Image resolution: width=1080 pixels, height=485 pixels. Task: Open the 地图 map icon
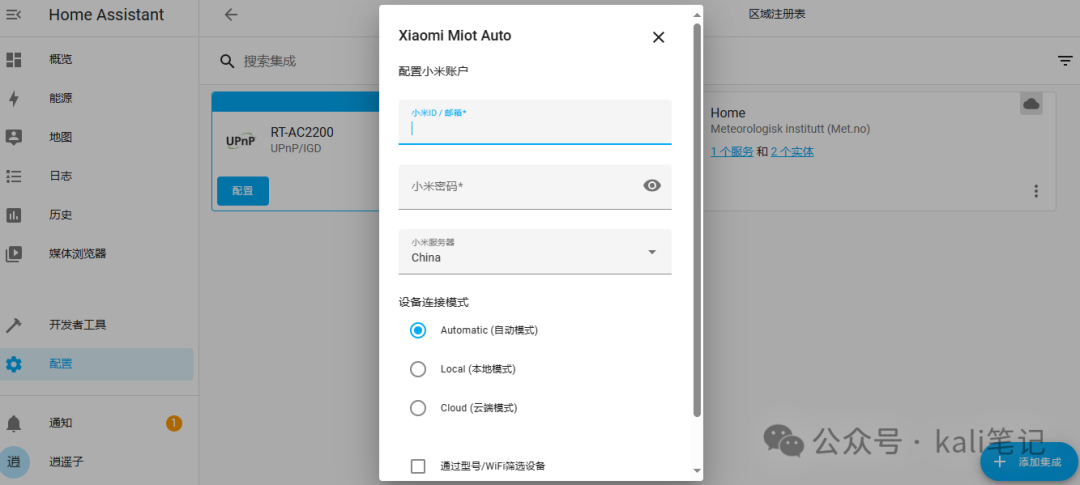14,137
